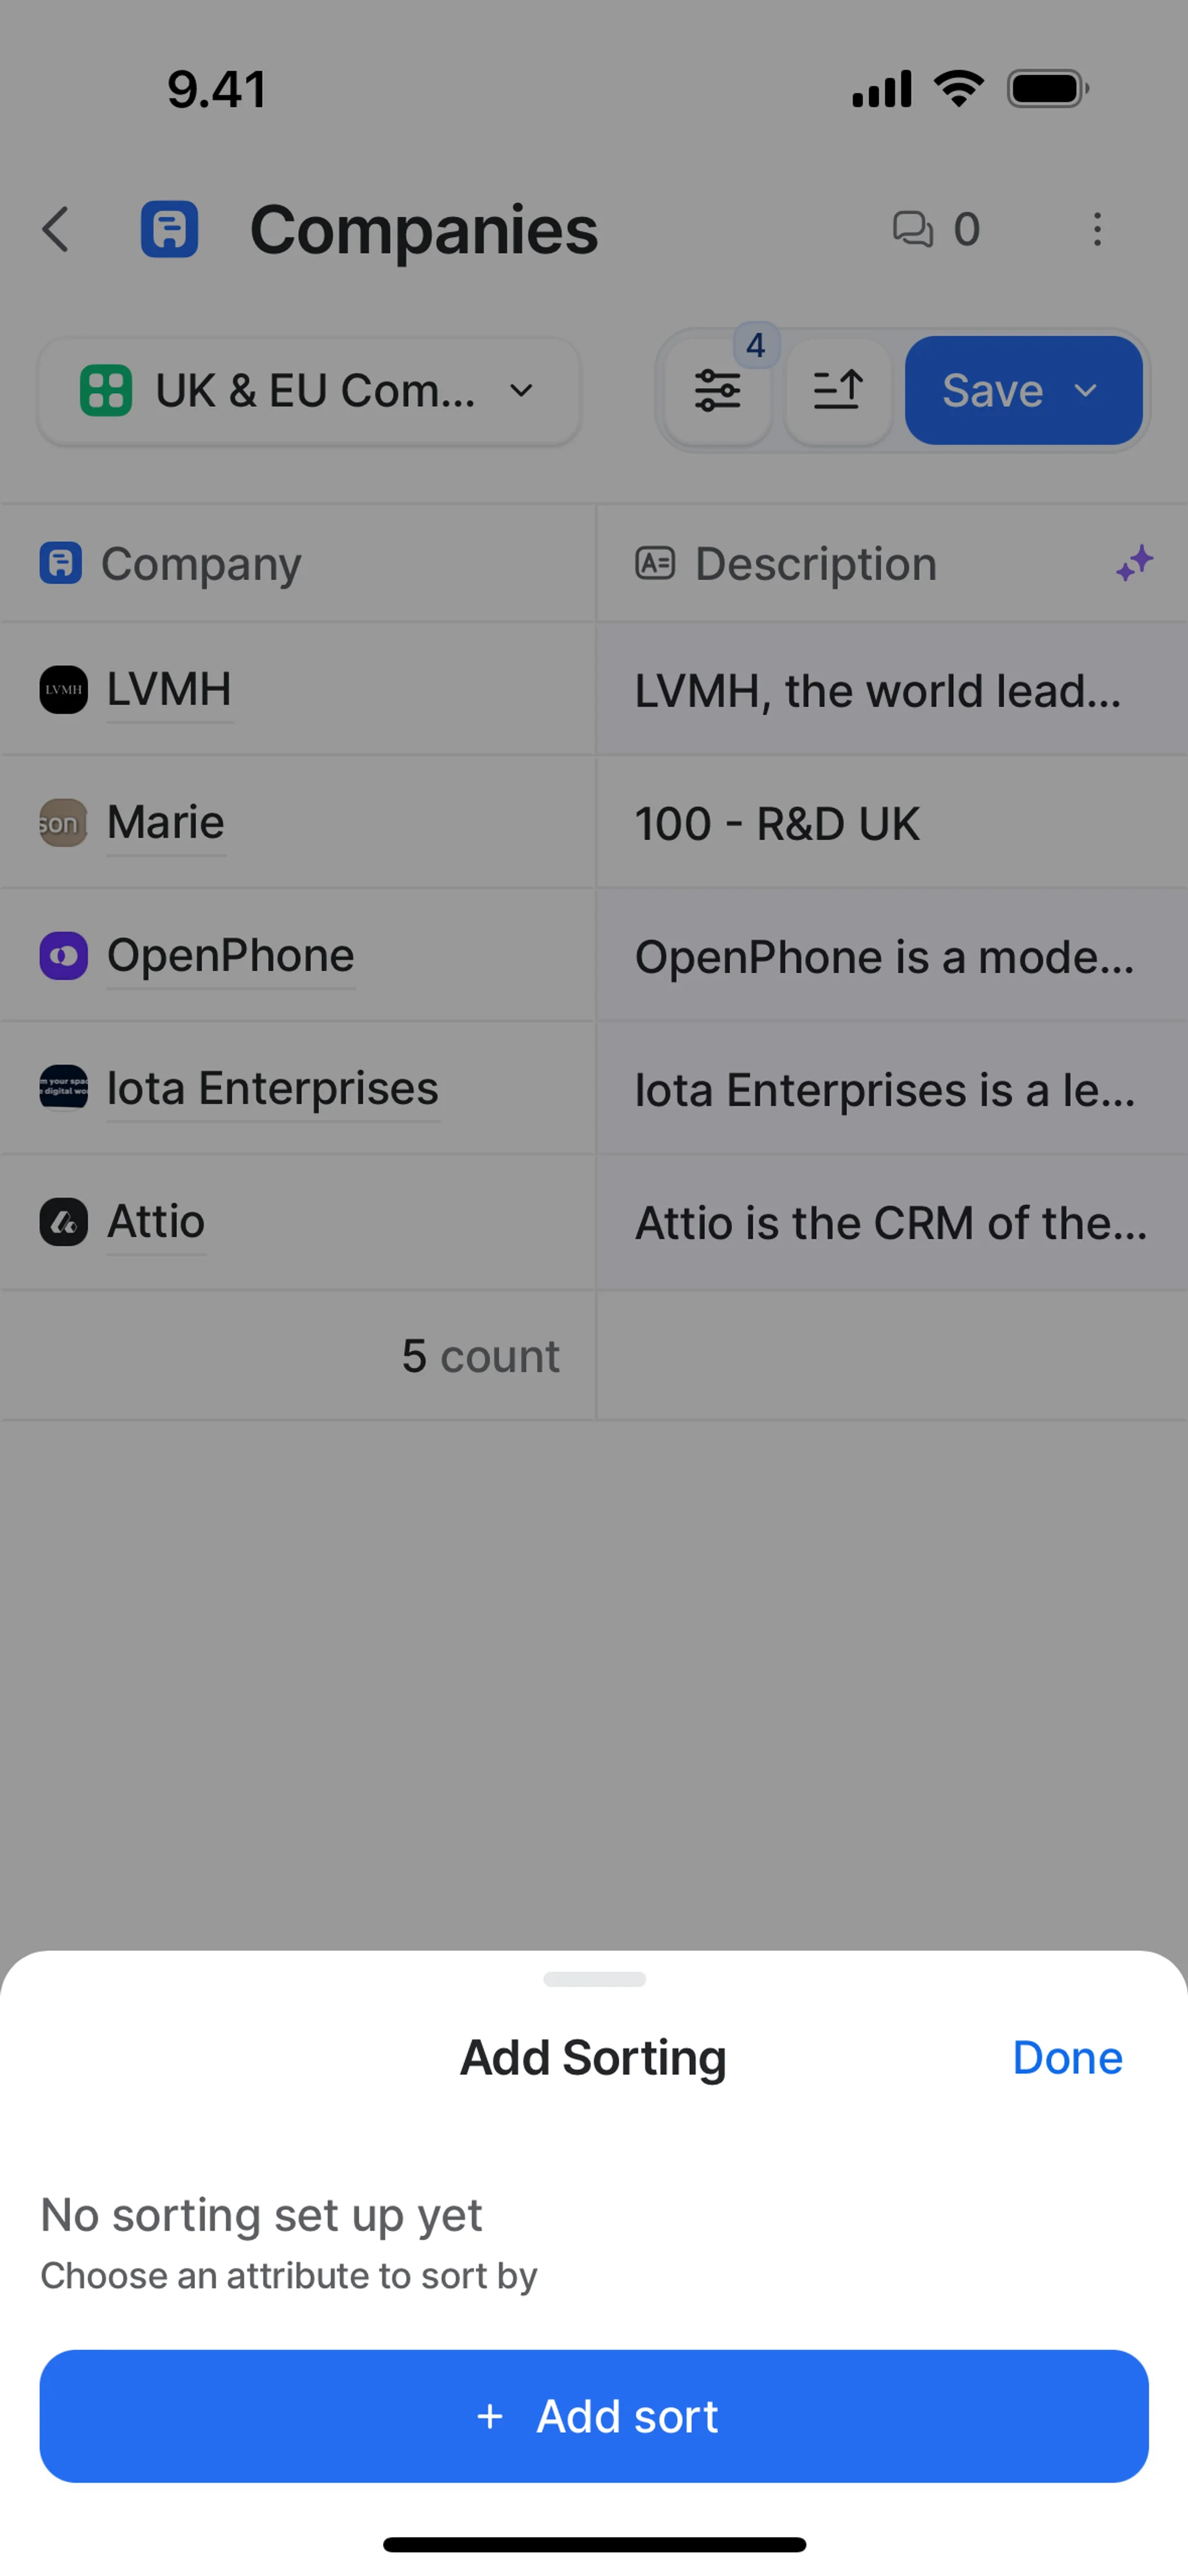1188x2576 pixels.
Task: Tap the OpenPhone purple logo
Action: point(63,956)
